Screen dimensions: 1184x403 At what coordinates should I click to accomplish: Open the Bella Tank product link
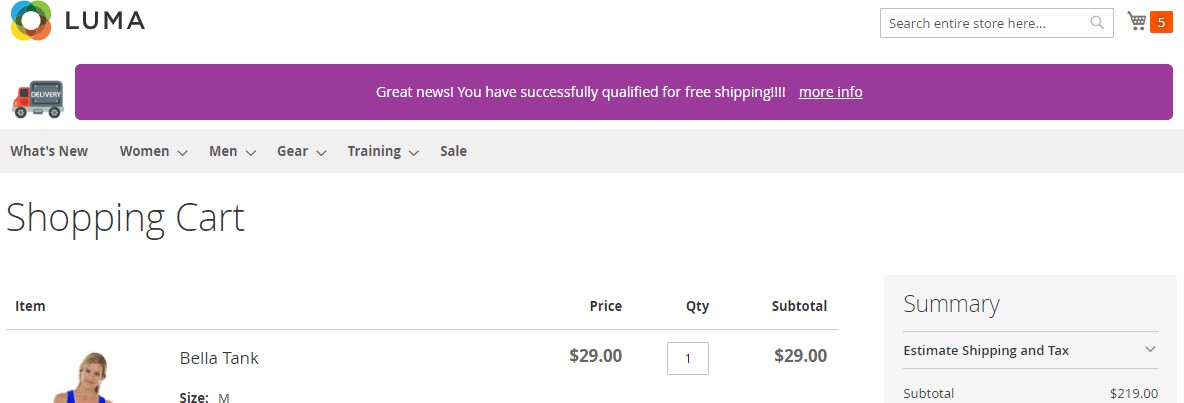pos(219,358)
